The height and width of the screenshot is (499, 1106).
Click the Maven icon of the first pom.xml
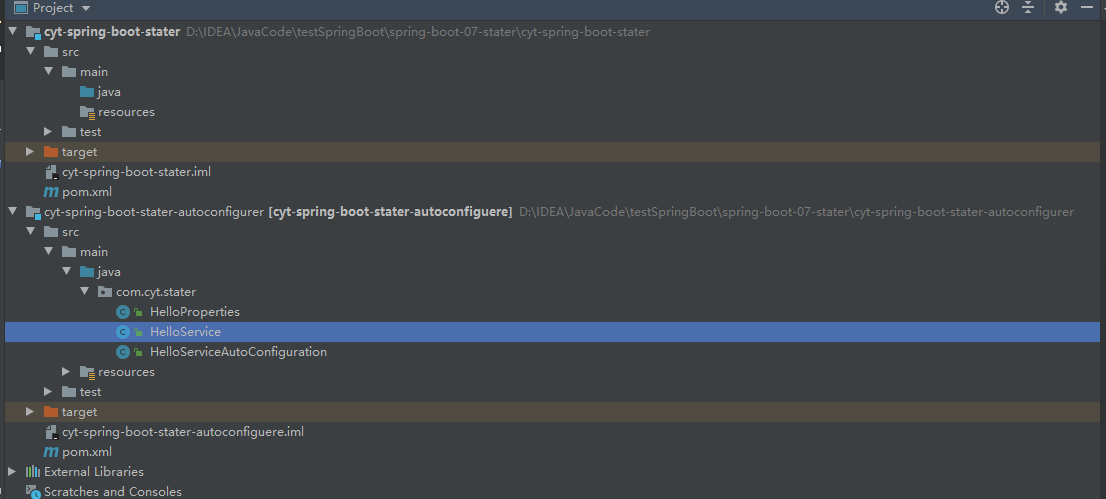(51, 192)
